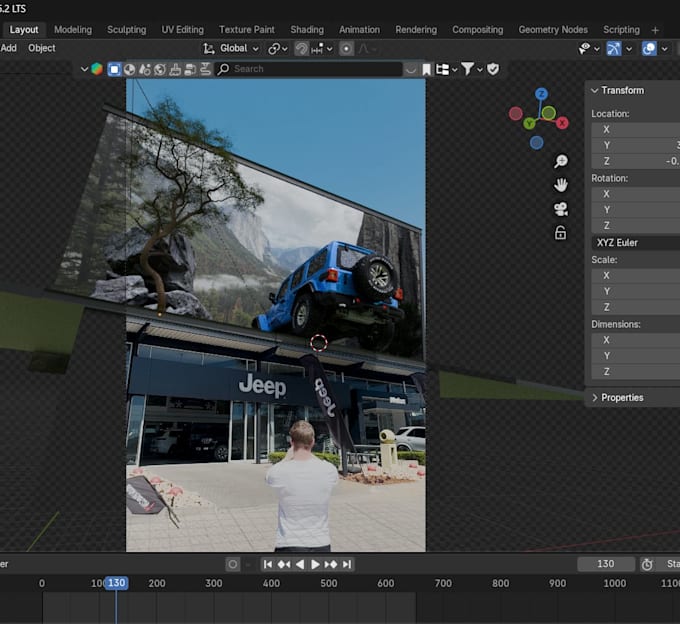Open the pivot point dropdown arrow
Viewport: 680px width, 624px height.
(x=284, y=49)
